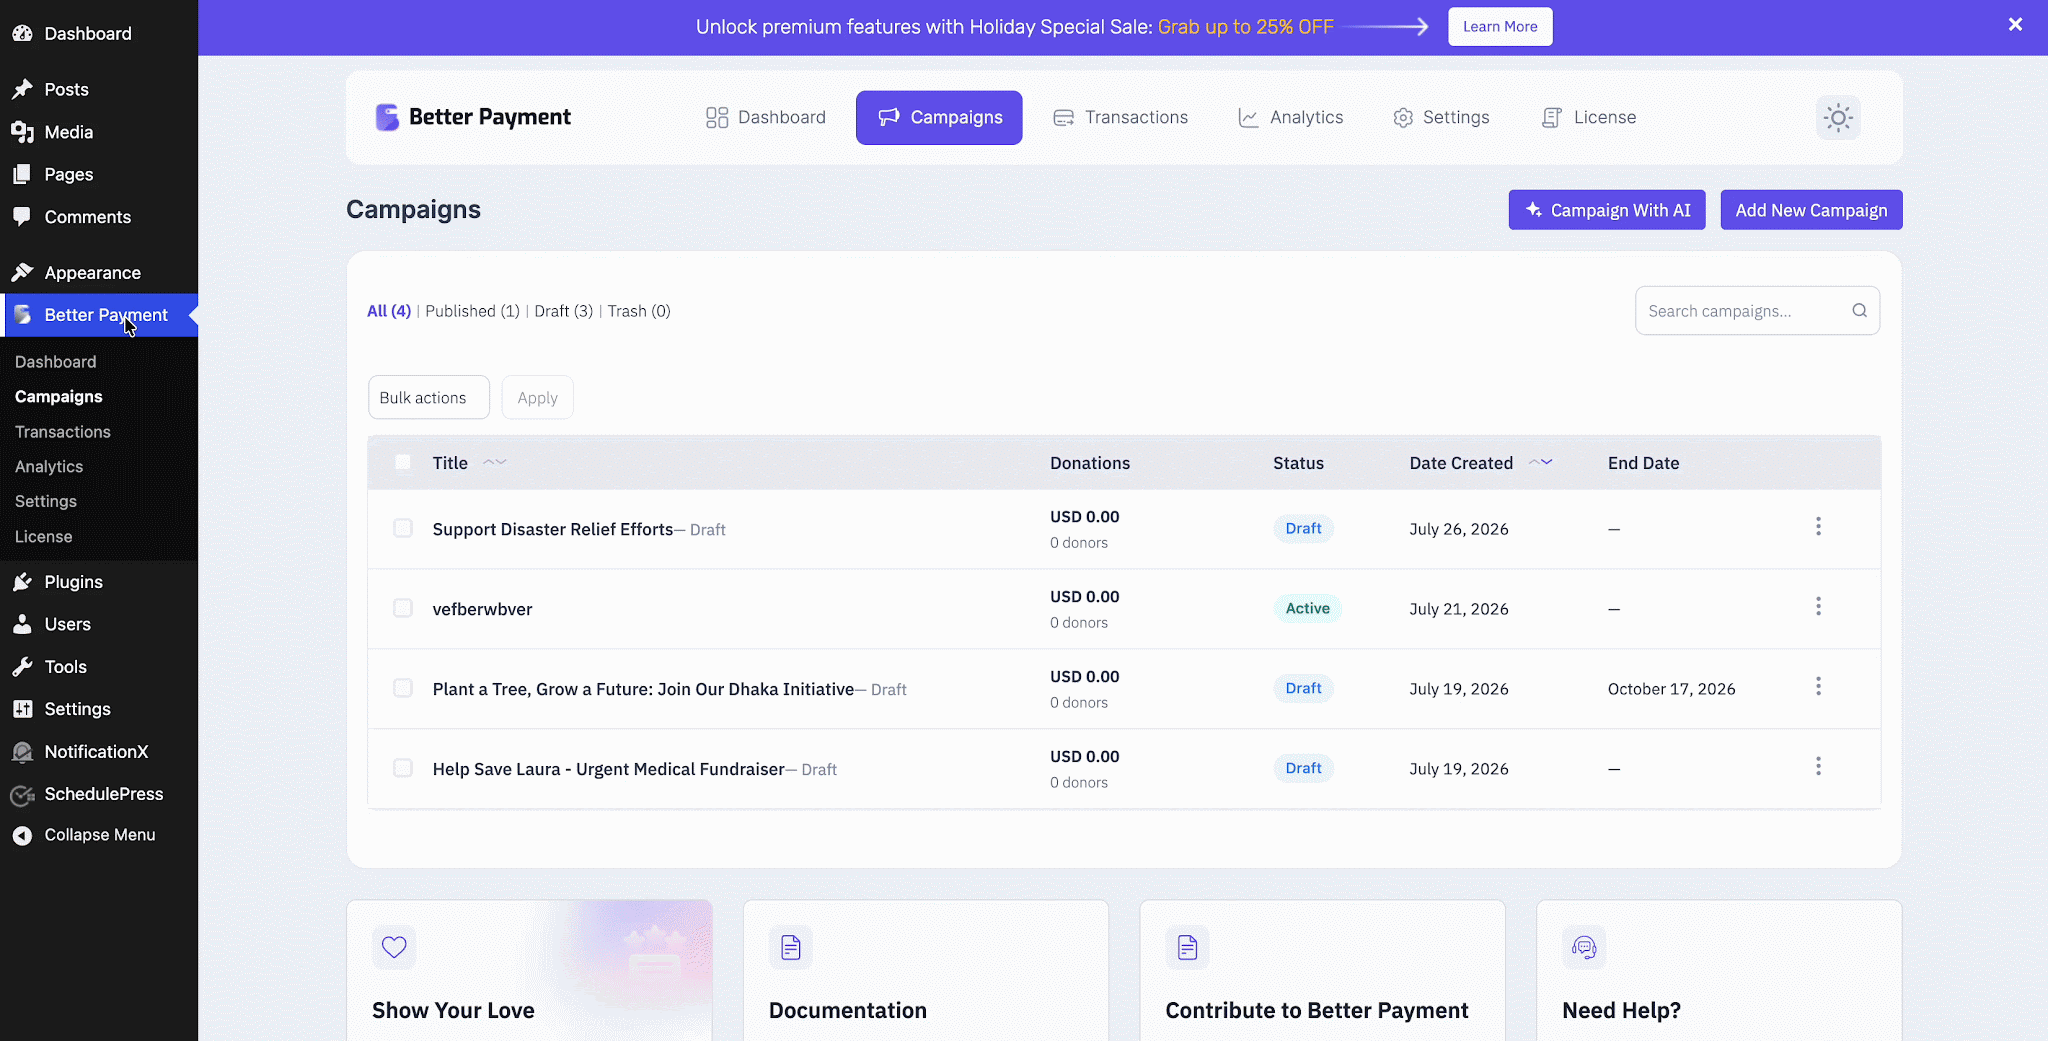Viewport: 2048px width, 1041px height.
Task: Toggle the select-all checkbox in table header
Action: coord(403,462)
